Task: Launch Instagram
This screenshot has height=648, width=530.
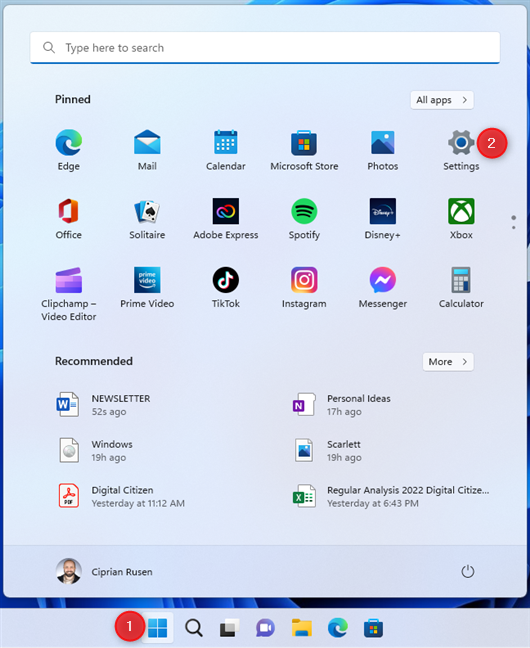Action: 304,287
